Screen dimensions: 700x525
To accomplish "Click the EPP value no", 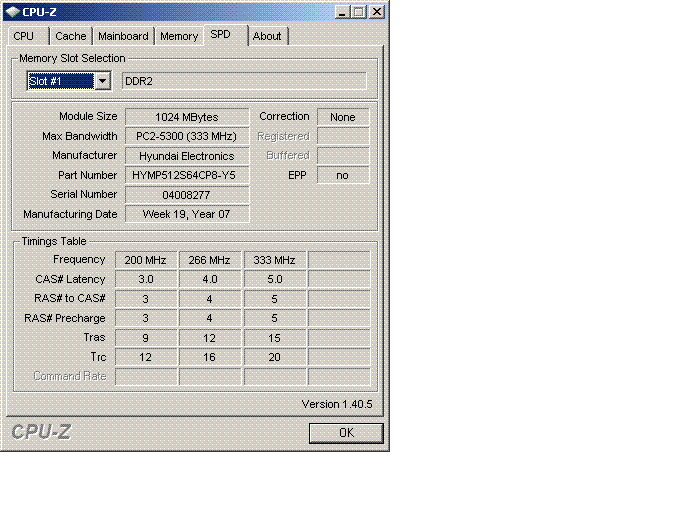I will tap(343, 175).
